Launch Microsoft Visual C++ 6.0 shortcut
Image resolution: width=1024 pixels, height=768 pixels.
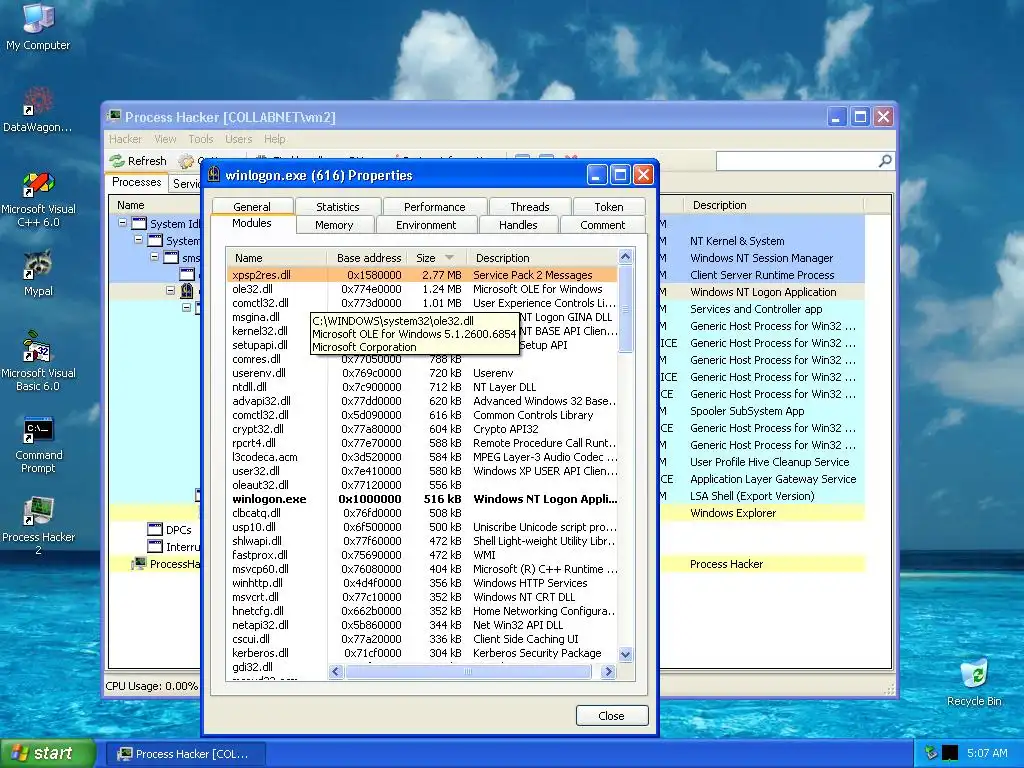(x=38, y=199)
